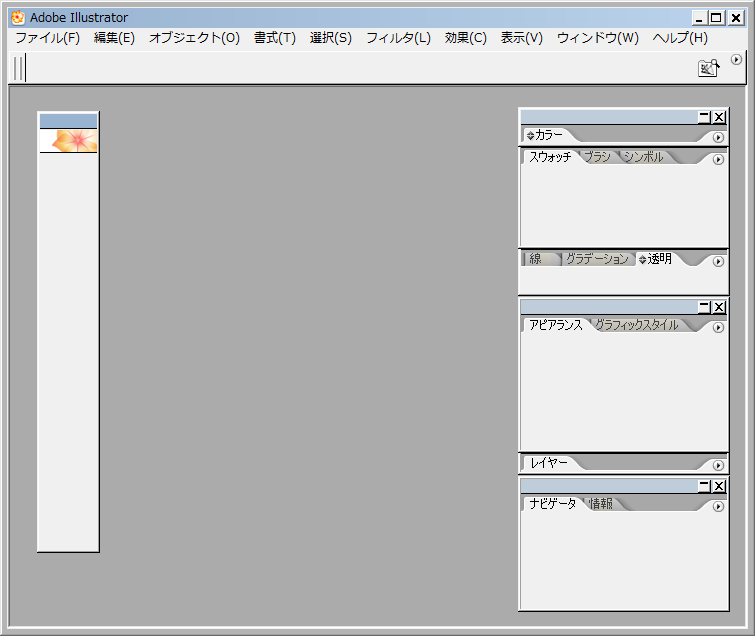Switch to the グラフィックスタイル tab
755x636 pixels.
[x=637, y=325]
